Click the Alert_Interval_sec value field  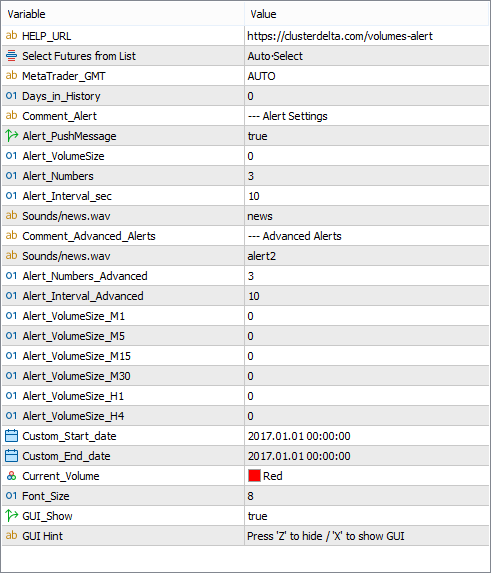point(367,196)
